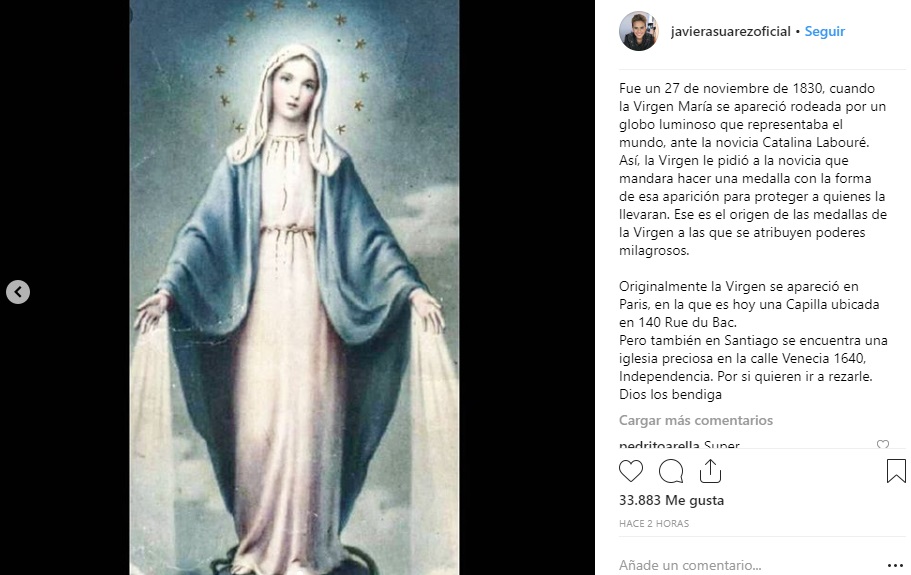This screenshot has width=911, height=575.
Task: View who liked via 33.883 Me gusta
Action: point(671,500)
